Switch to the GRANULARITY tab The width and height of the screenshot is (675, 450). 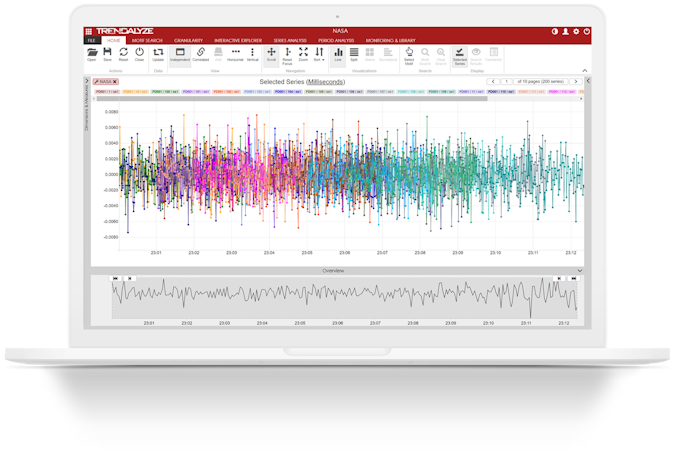(x=189, y=40)
